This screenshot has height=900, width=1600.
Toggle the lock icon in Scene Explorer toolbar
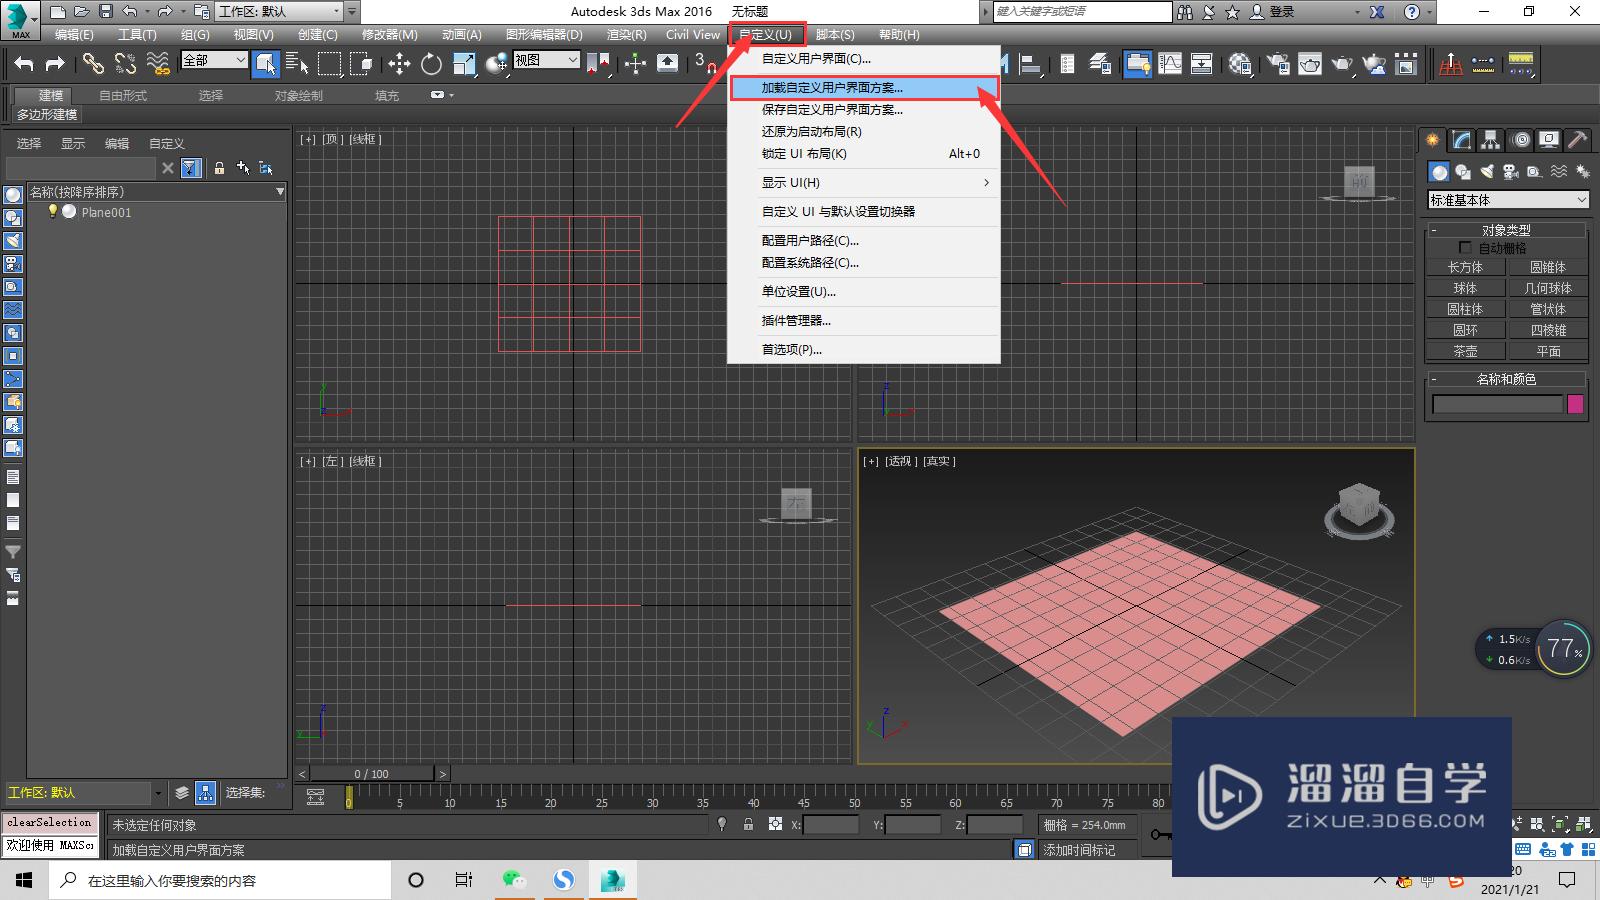(x=219, y=168)
